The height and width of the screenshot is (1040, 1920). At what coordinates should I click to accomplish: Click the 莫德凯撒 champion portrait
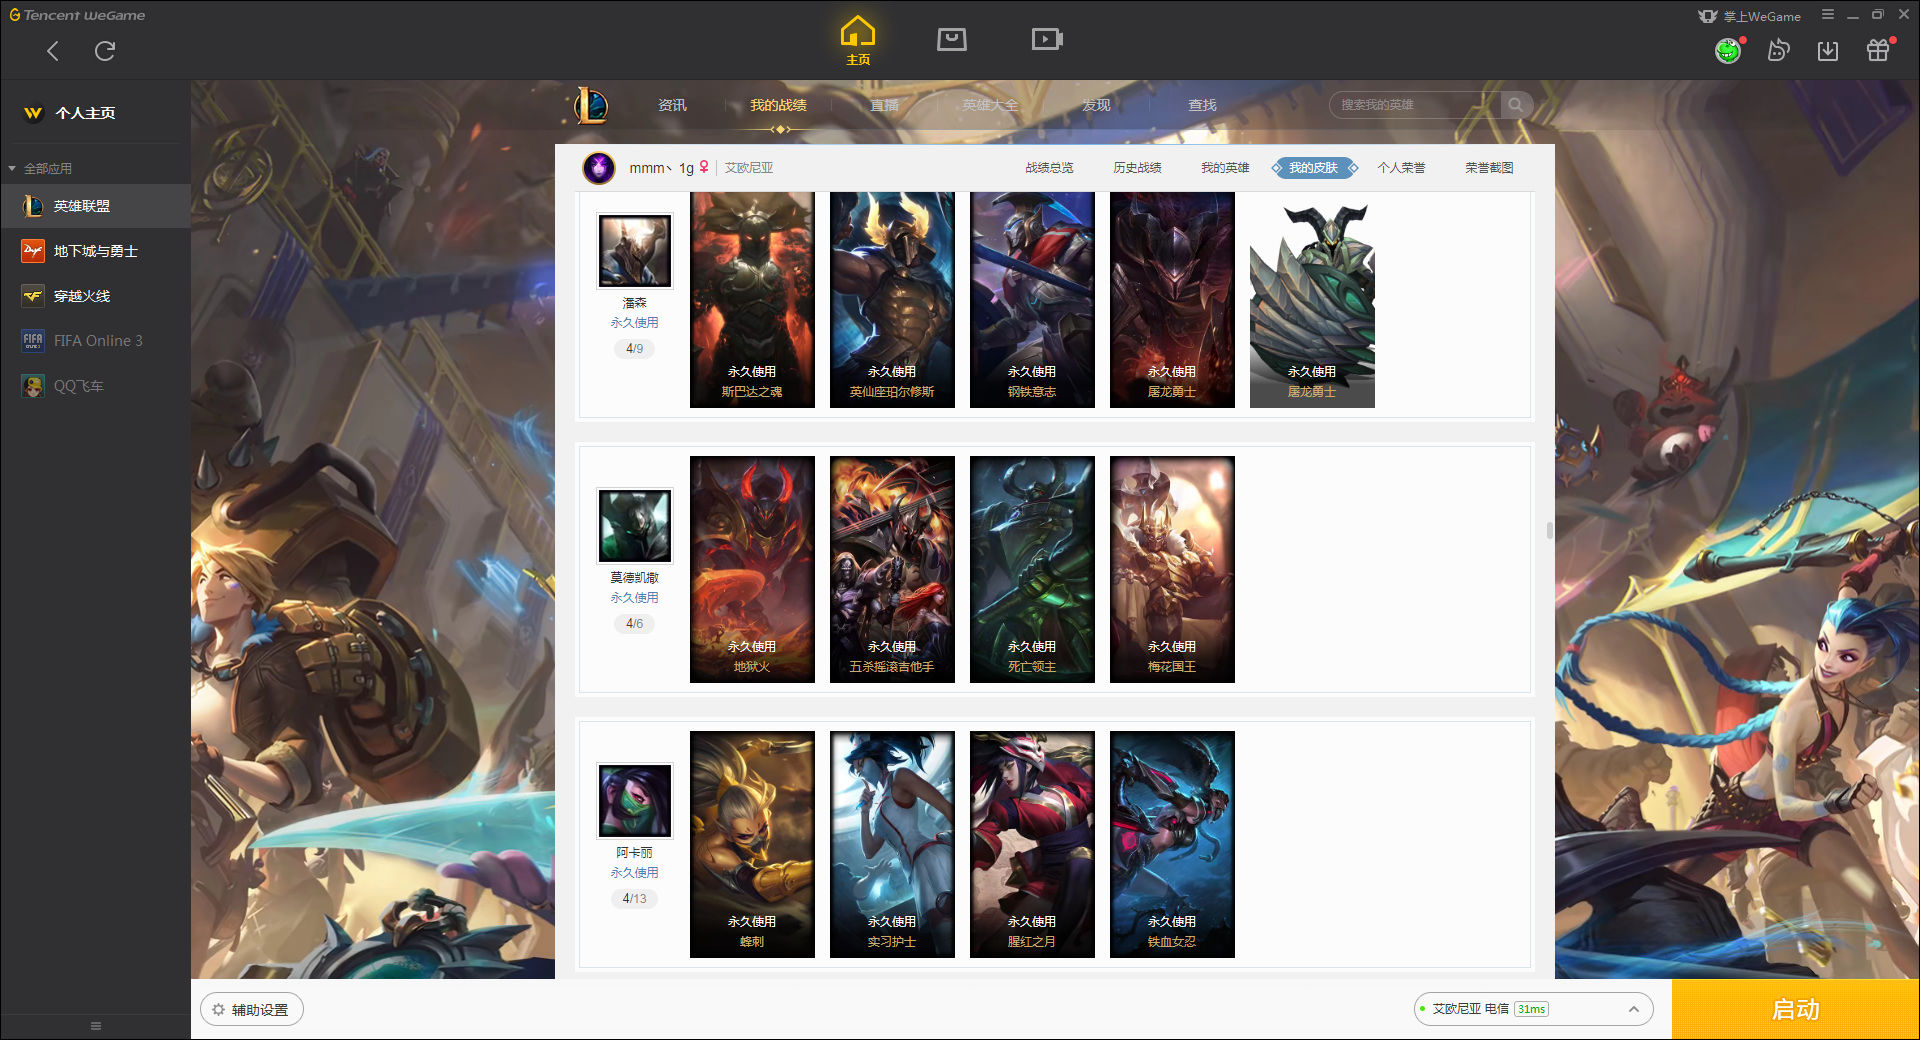tap(635, 526)
